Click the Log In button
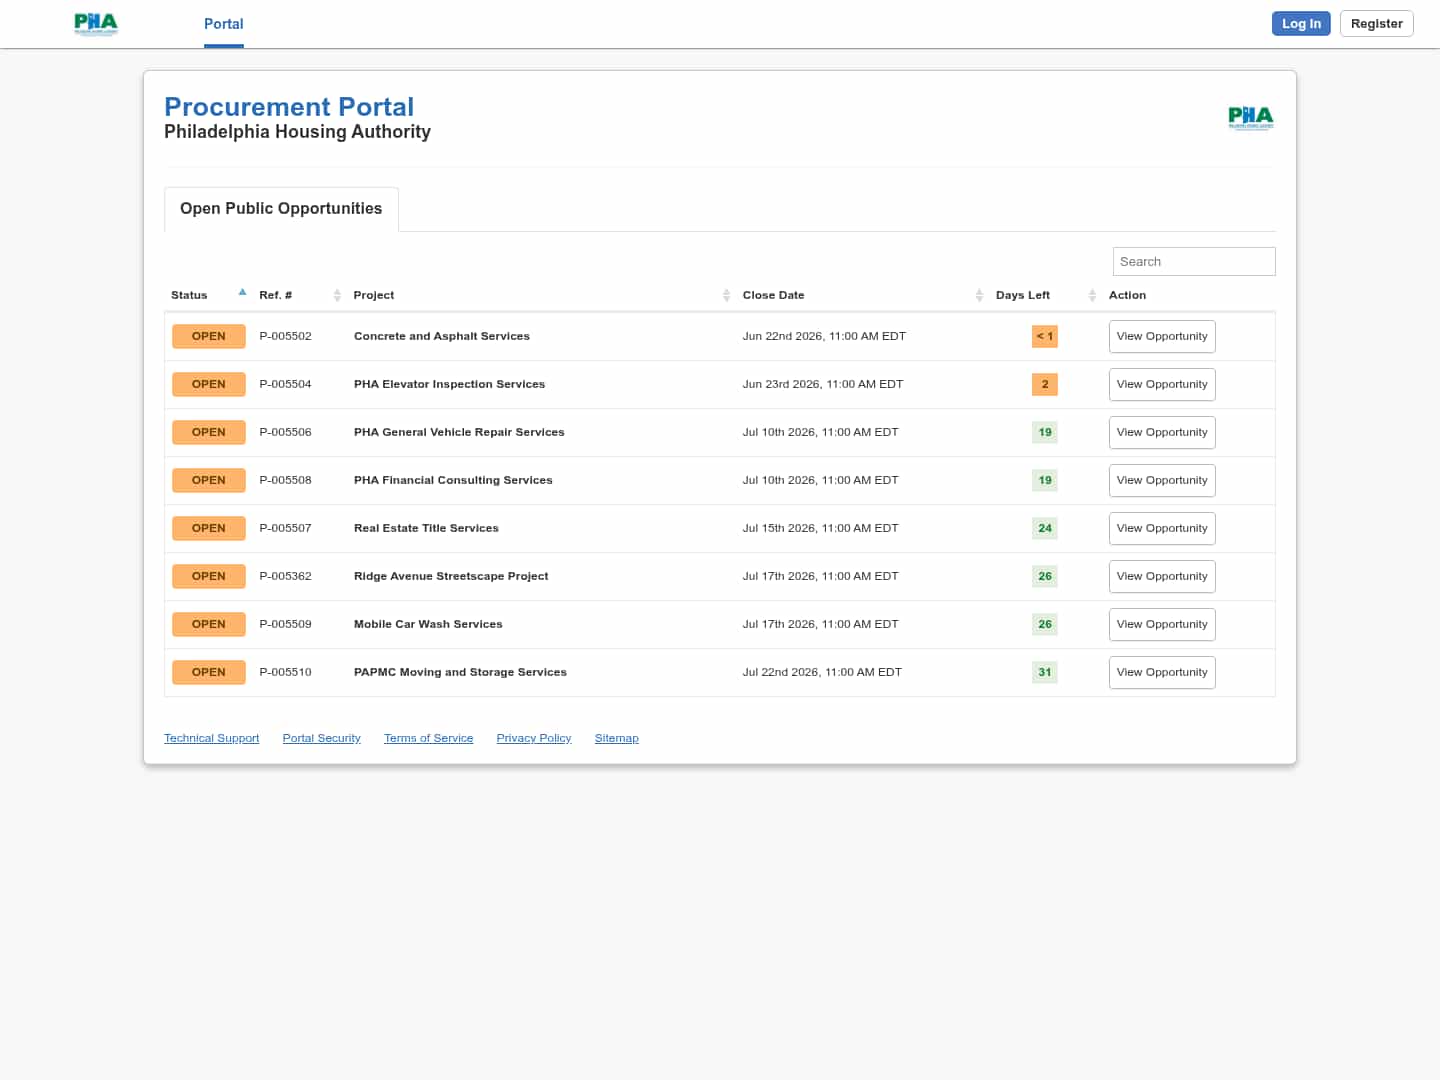1440x1080 pixels. [1301, 24]
